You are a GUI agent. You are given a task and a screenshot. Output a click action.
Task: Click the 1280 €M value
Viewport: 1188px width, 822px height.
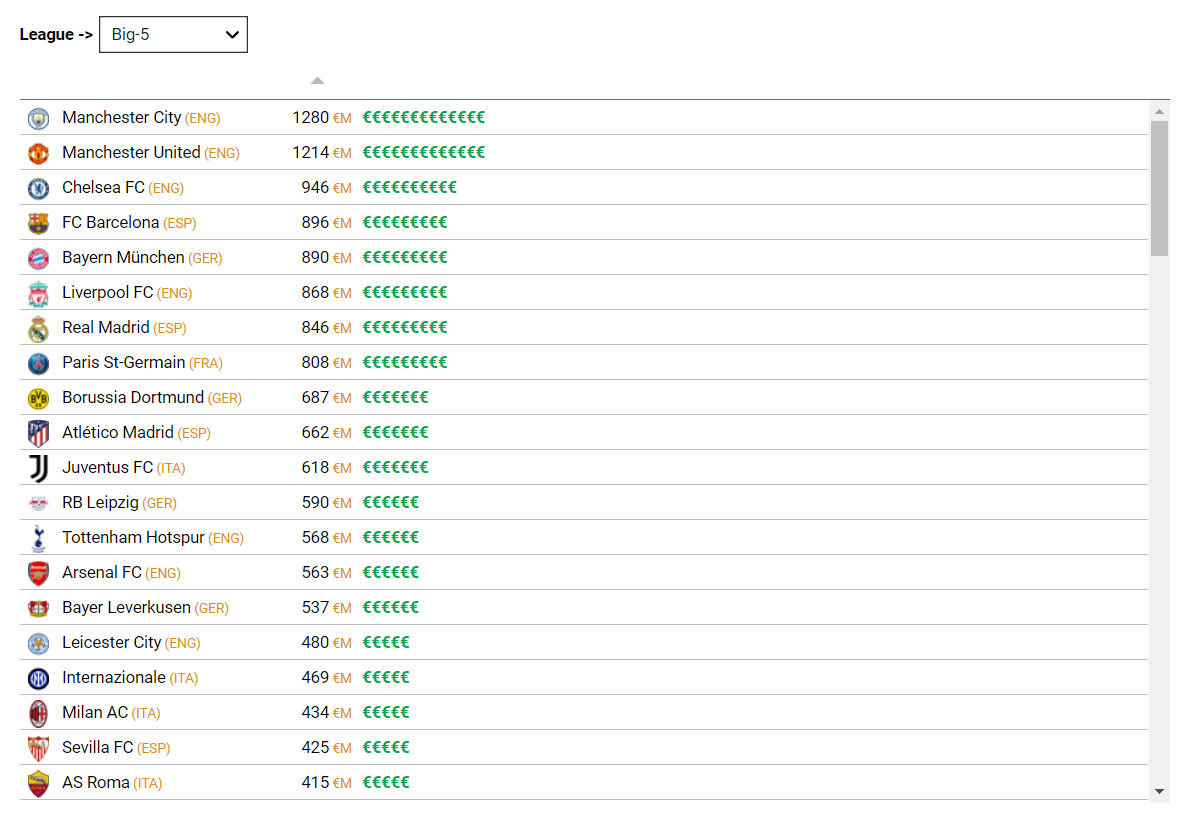click(x=322, y=117)
